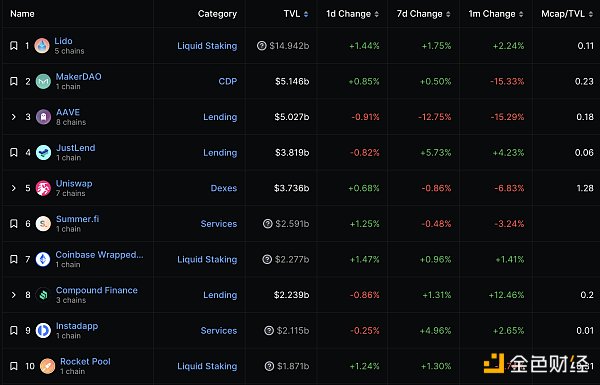Toggle bookmark for MakerDAO
This screenshot has height=385, width=600.
tap(14, 82)
